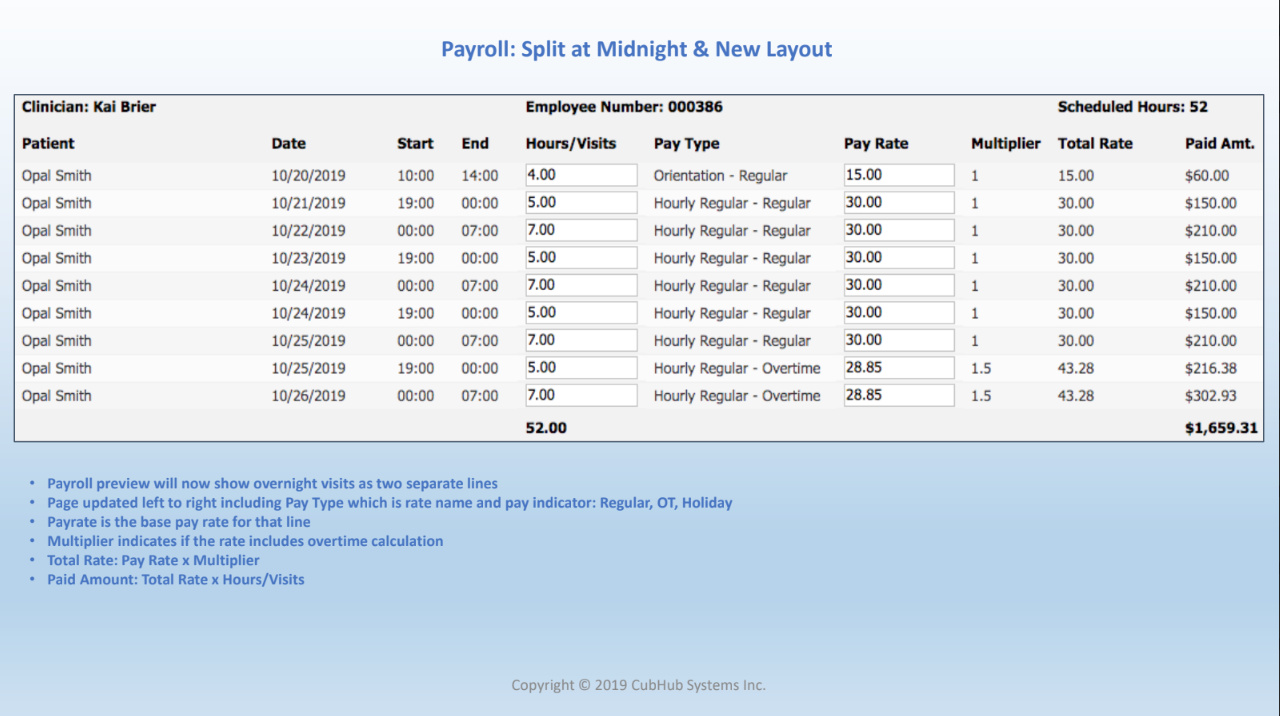The image size is (1280, 716).
Task: Click Employee Number: 000386 text
Action: click(x=624, y=107)
